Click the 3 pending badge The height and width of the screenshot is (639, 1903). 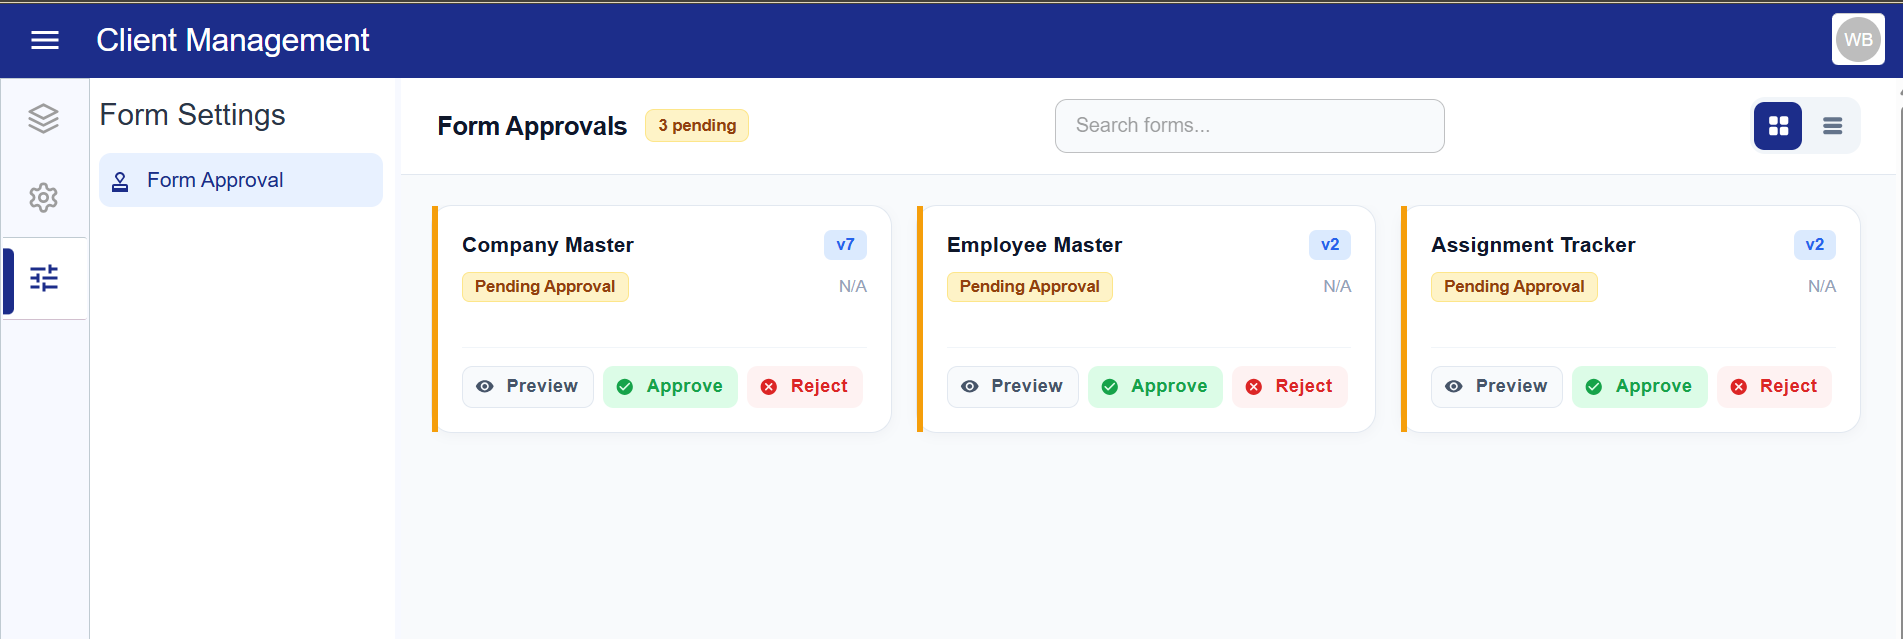click(x=697, y=126)
